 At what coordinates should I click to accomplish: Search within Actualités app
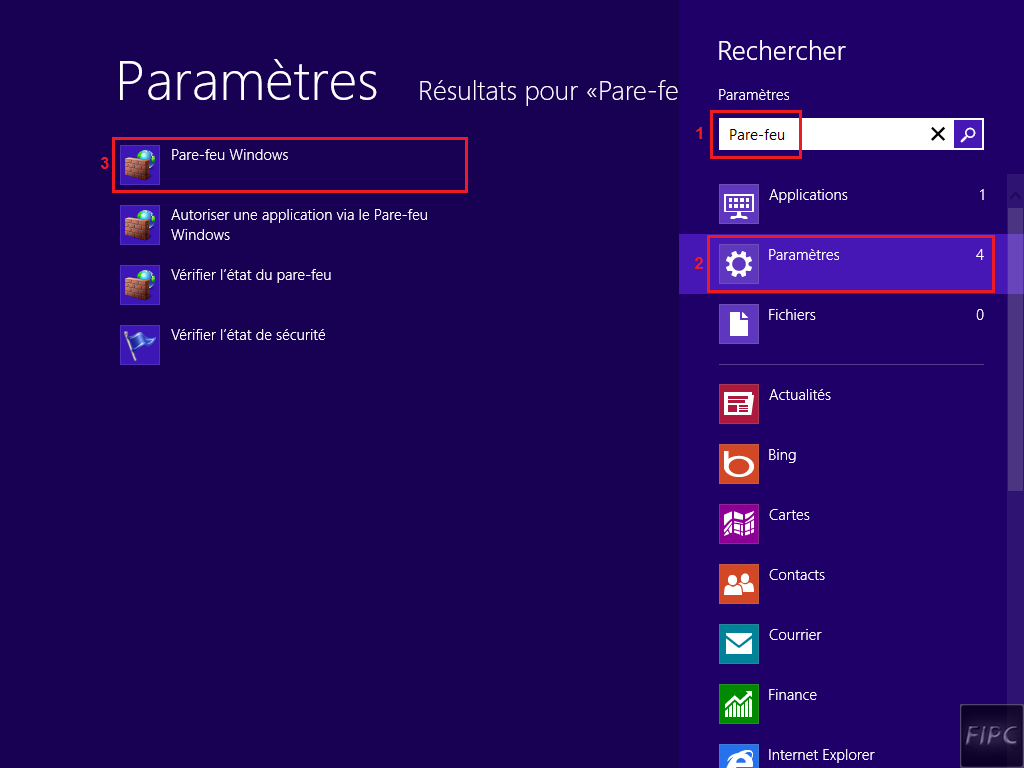800,395
